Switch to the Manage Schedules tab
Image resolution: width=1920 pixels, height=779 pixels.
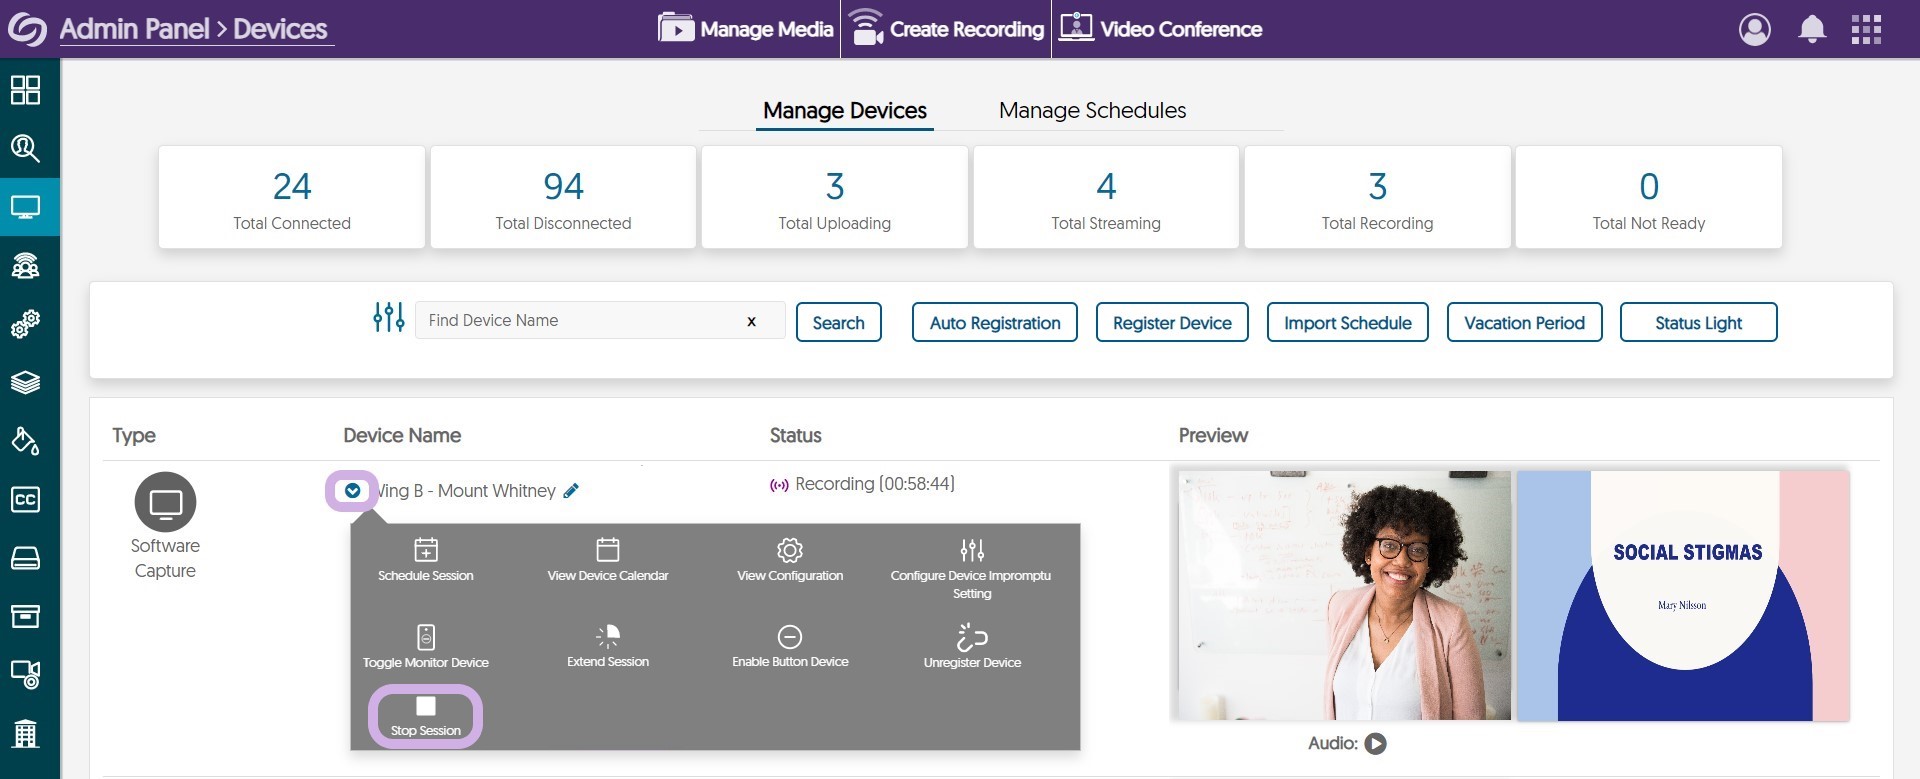click(1092, 110)
